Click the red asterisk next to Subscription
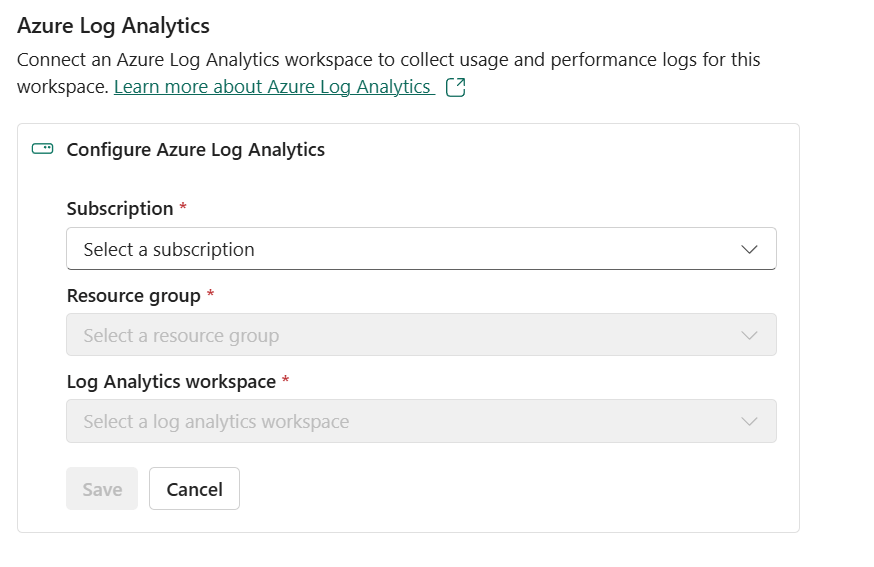Image resolution: width=874 pixels, height=567 pixels. point(183,208)
